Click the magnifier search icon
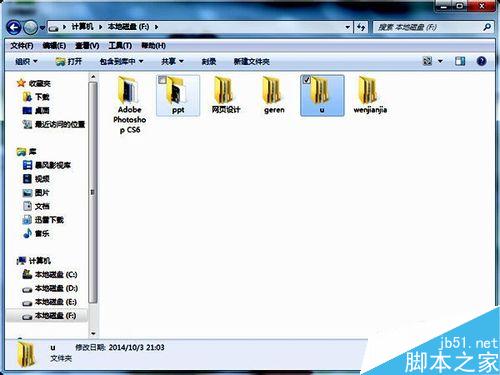 coord(487,27)
